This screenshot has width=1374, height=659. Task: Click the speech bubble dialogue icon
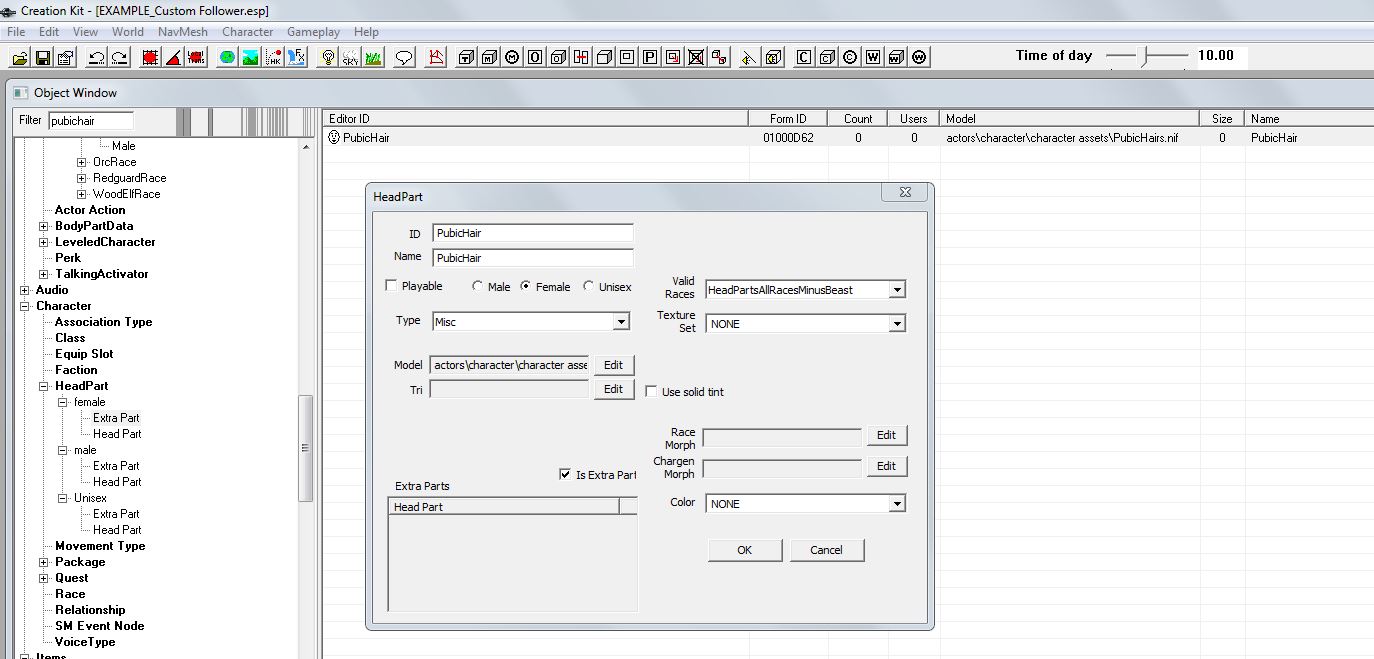[x=404, y=57]
